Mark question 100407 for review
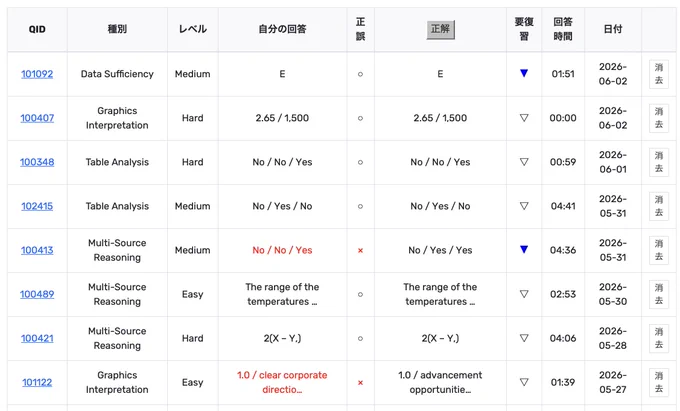680x411 pixels. tap(524, 118)
